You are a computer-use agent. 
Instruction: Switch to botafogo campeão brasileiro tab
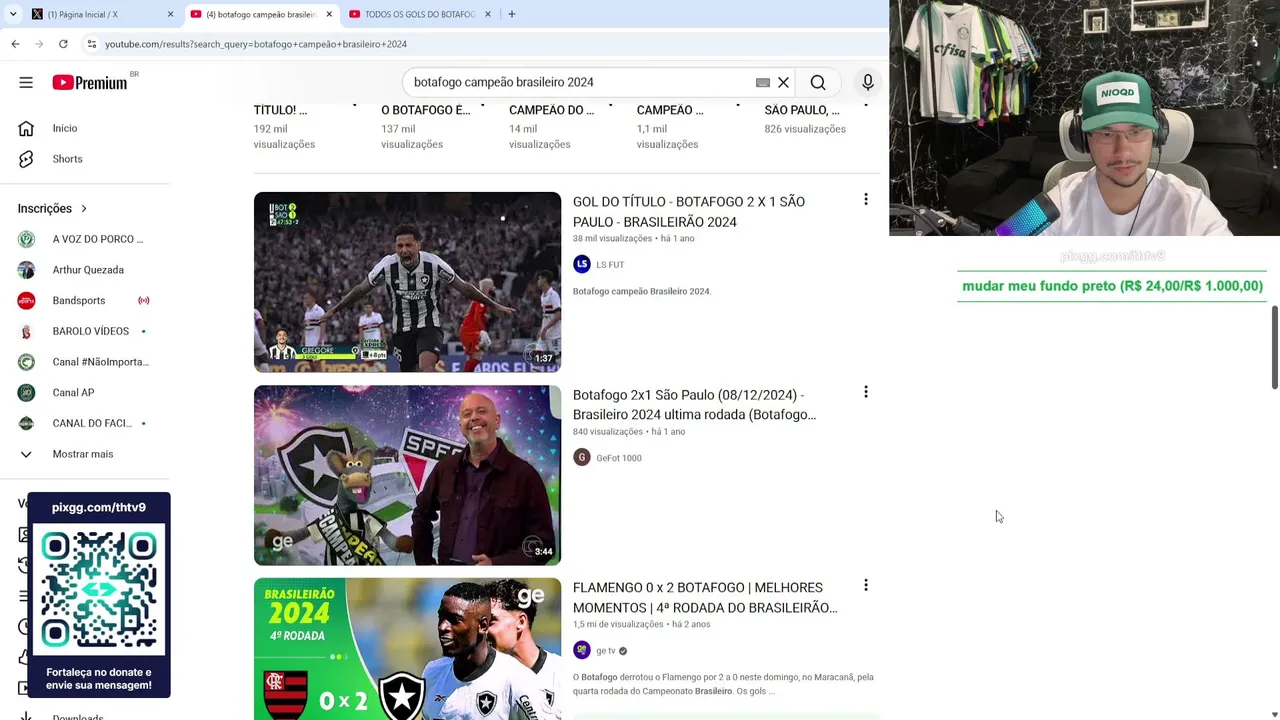pyautogui.click(x=262, y=14)
